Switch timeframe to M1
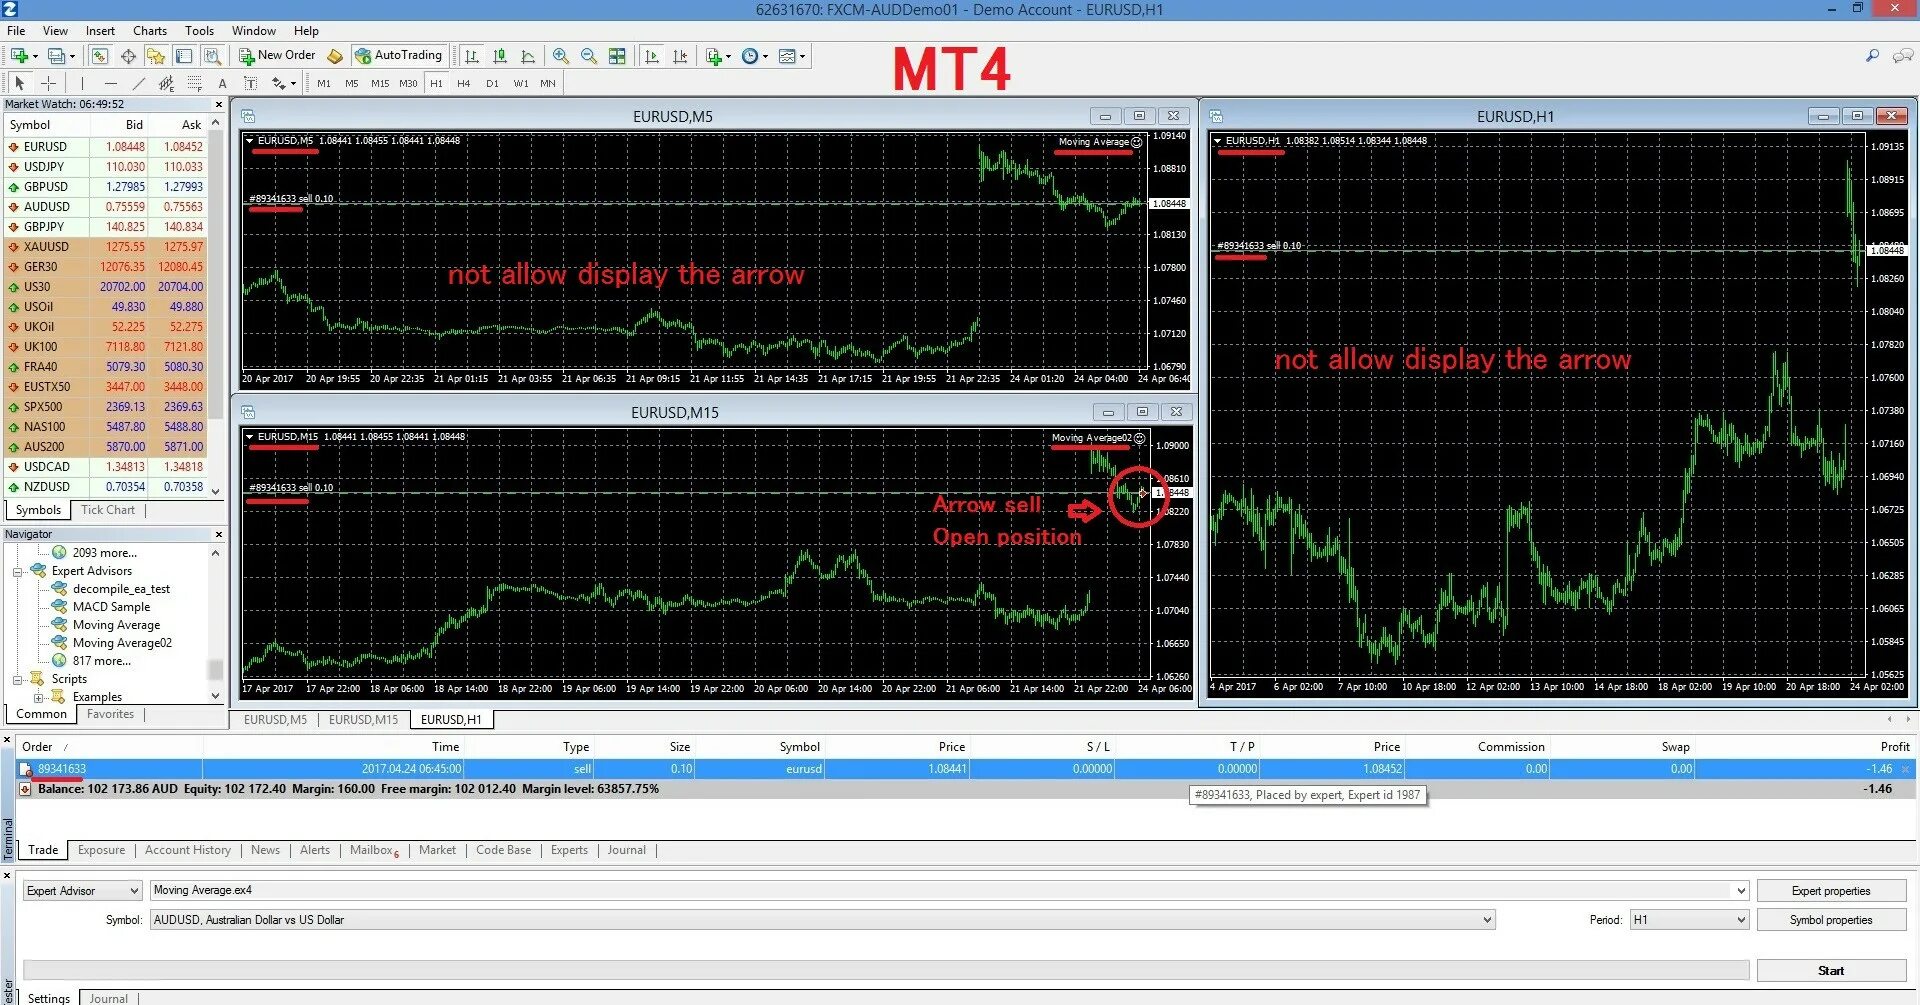 tap(324, 83)
